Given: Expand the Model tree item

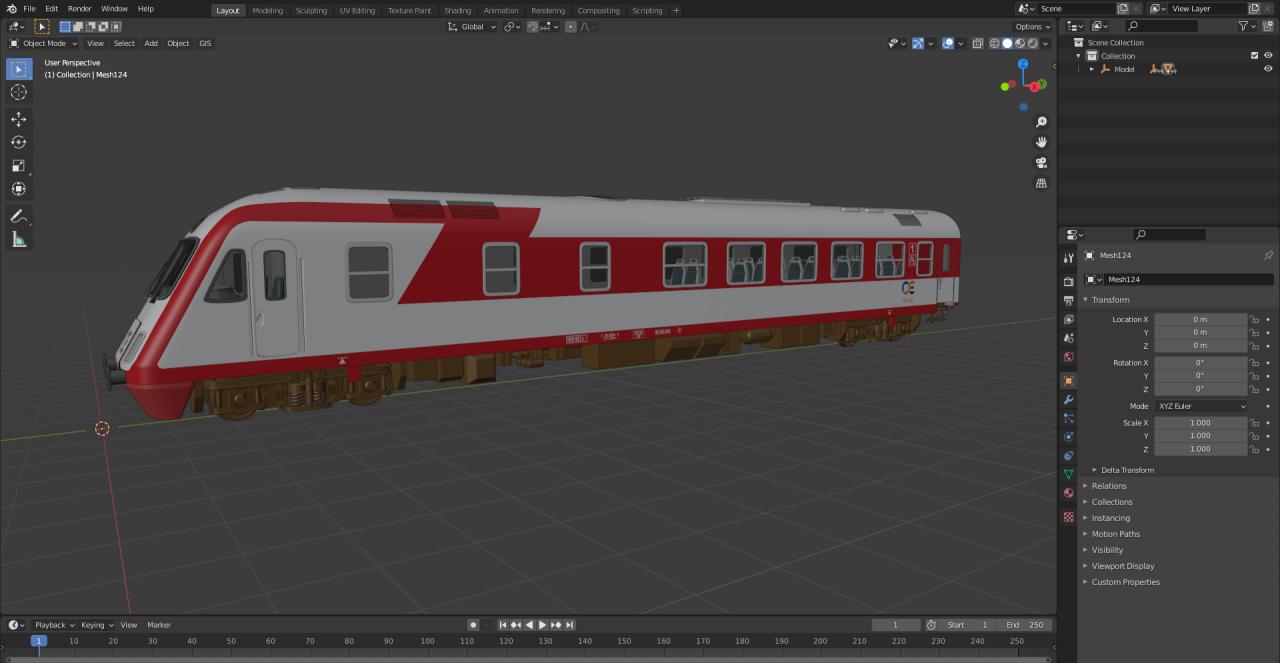Looking at the screenshot, I should click(1092, 69).
